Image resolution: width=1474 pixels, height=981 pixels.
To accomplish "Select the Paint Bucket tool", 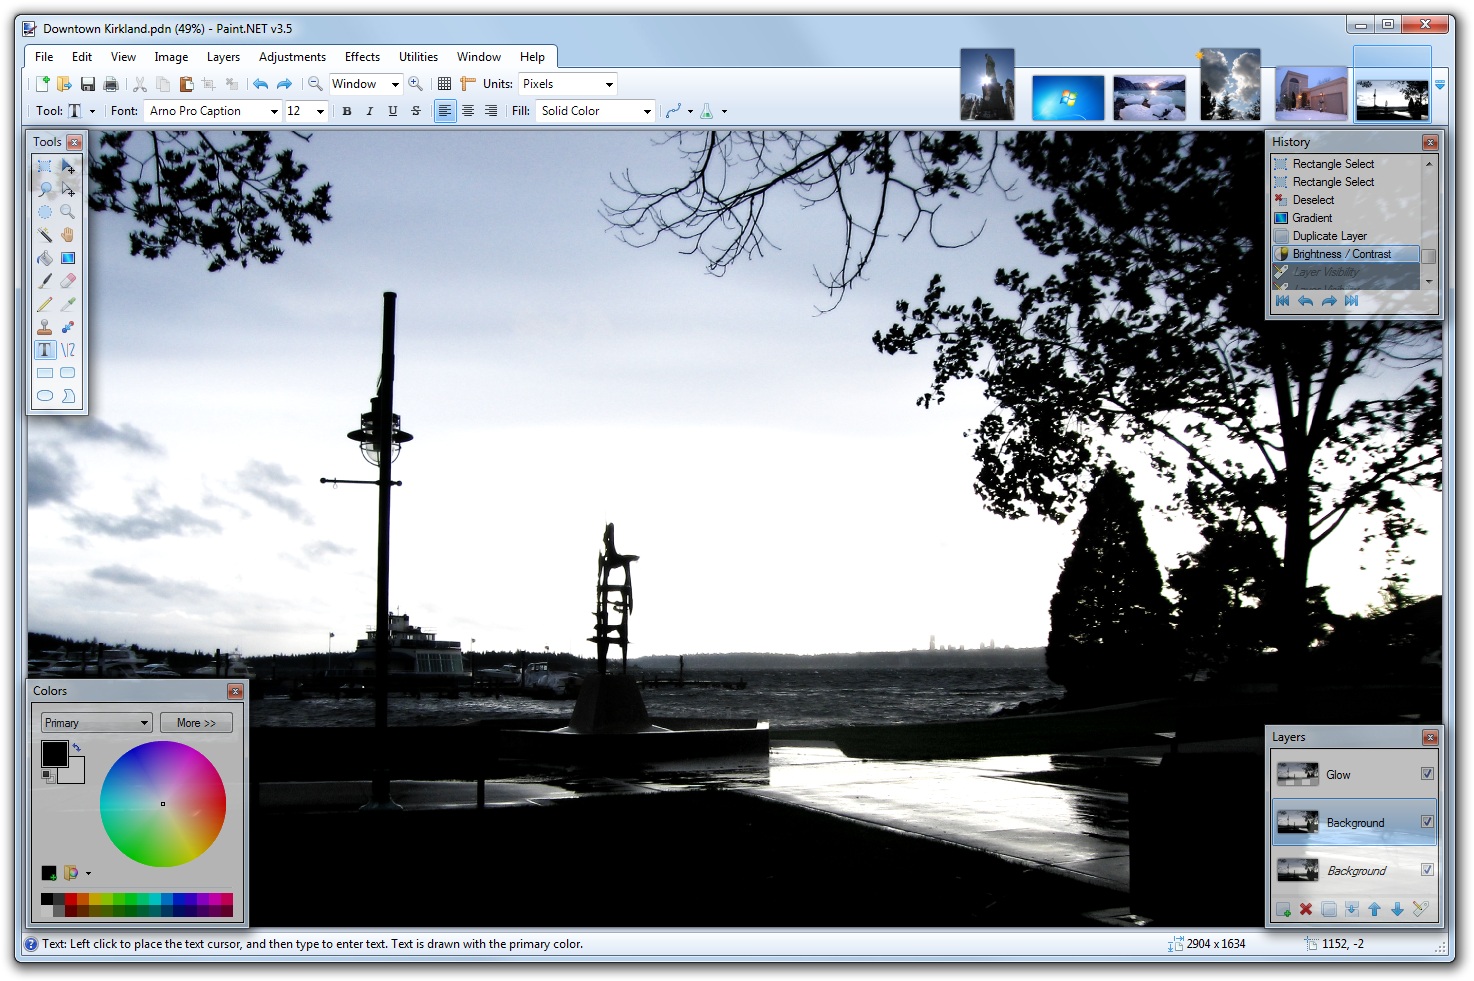I will 44,258.
